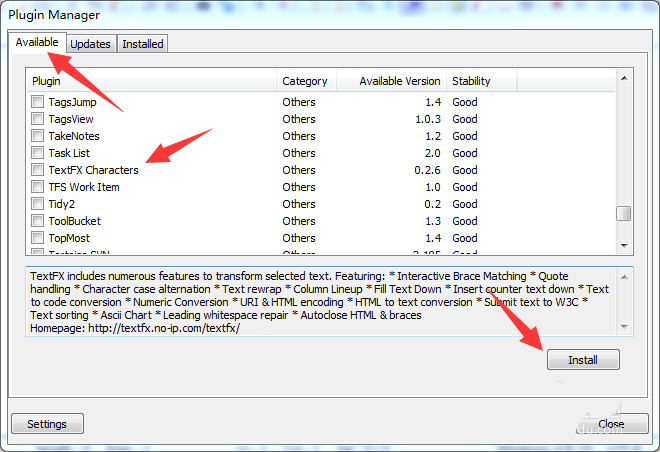Click version 2.0 of Task List
The image size is (660, 452).
(433, 153)
